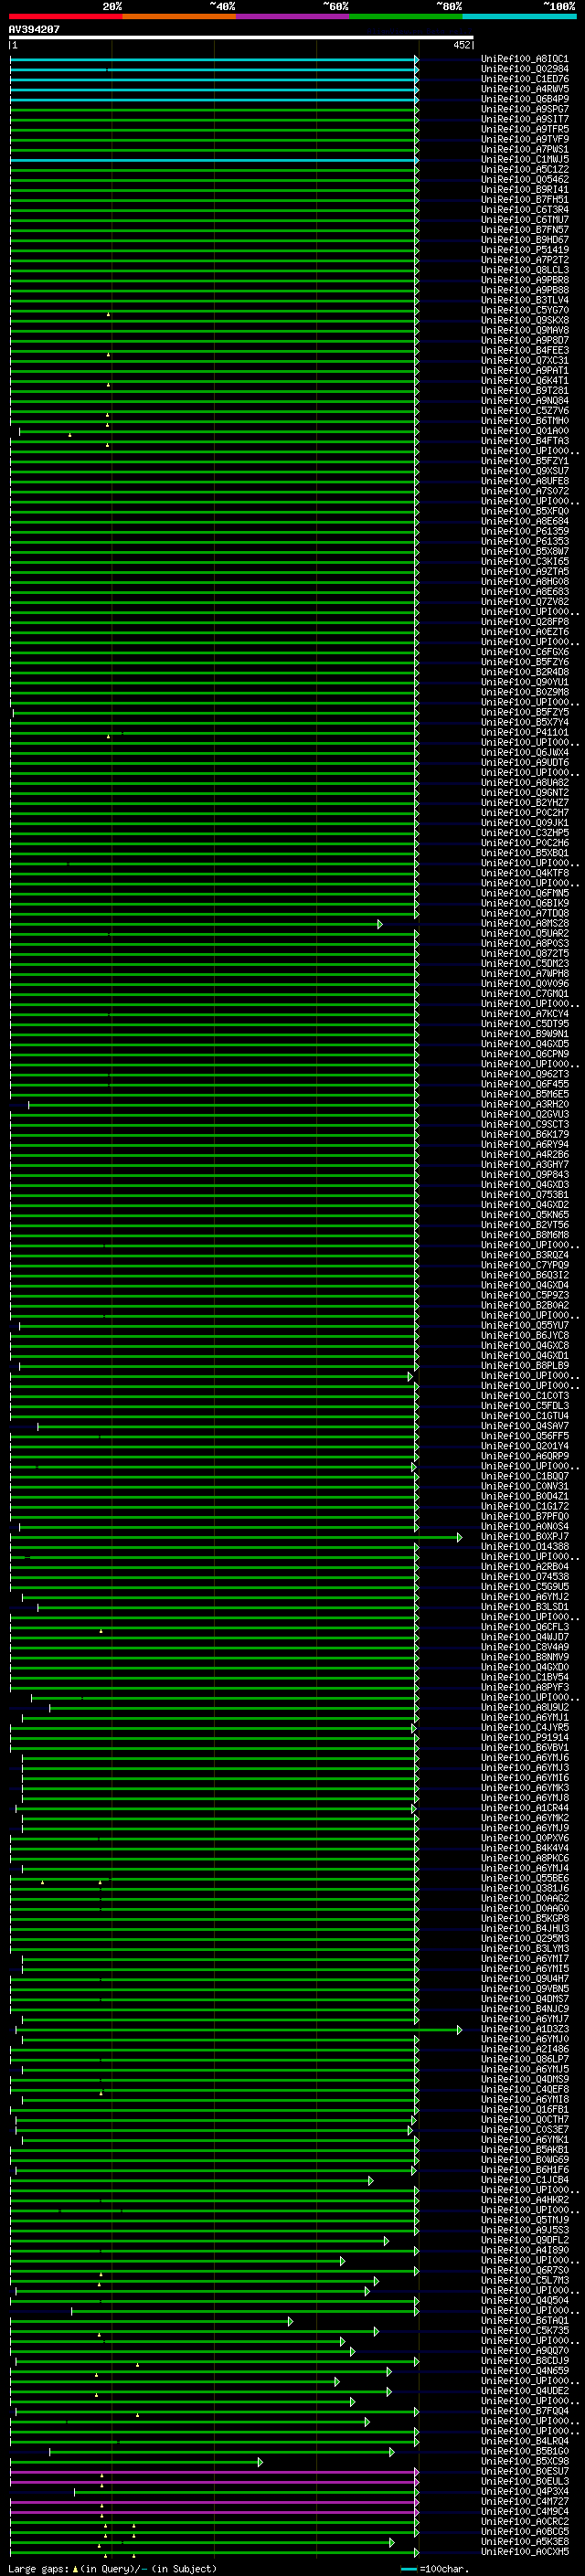This screenshot has height=2576, width=585.
Task: Click the white query sequence ruler bar
Action: (x=241, y=37)
